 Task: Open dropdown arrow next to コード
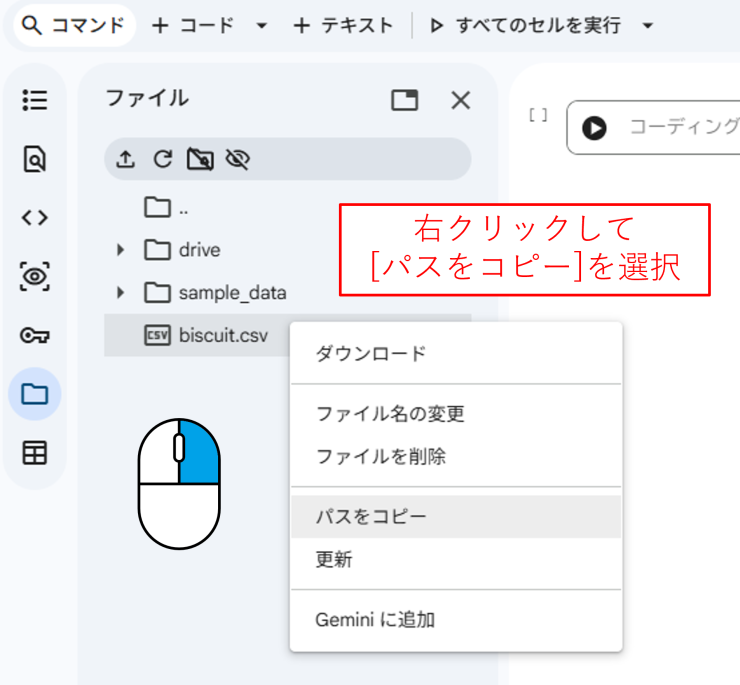262,26
